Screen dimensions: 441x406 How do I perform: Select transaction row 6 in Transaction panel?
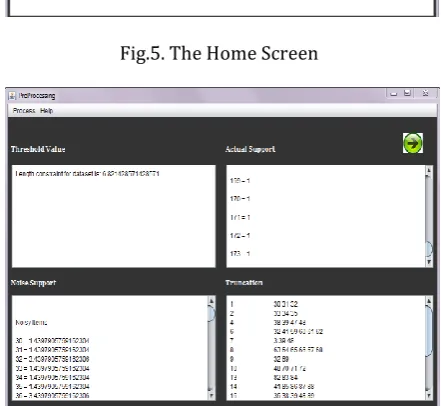276,331
